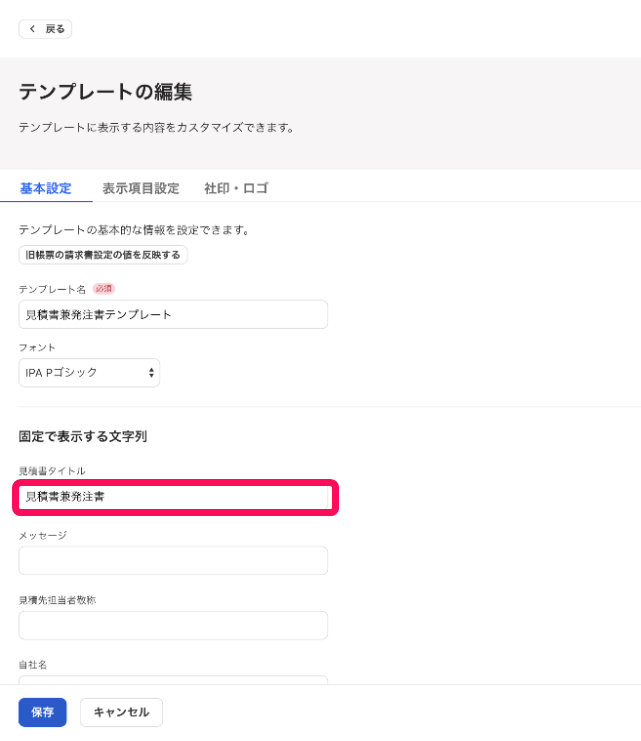Click the テンプレートの基本的な情報を設定できます description

(134, 230)
